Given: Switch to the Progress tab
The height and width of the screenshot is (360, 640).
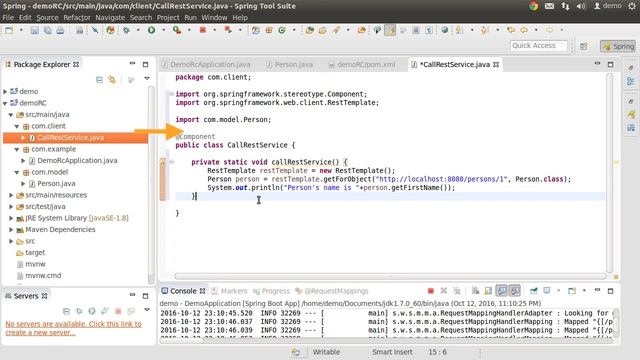Looking at the screenshot, I should click(x=271, y=291).
